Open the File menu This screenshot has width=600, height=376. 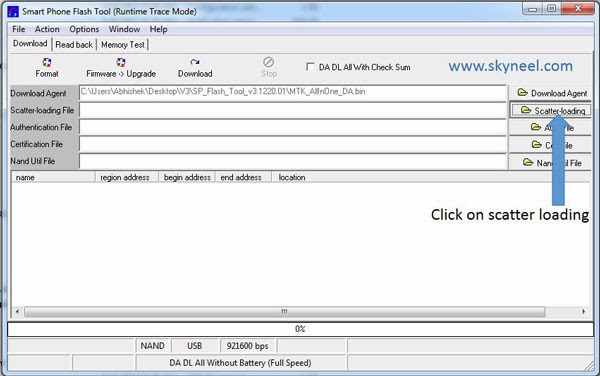(x=18, y=29)
